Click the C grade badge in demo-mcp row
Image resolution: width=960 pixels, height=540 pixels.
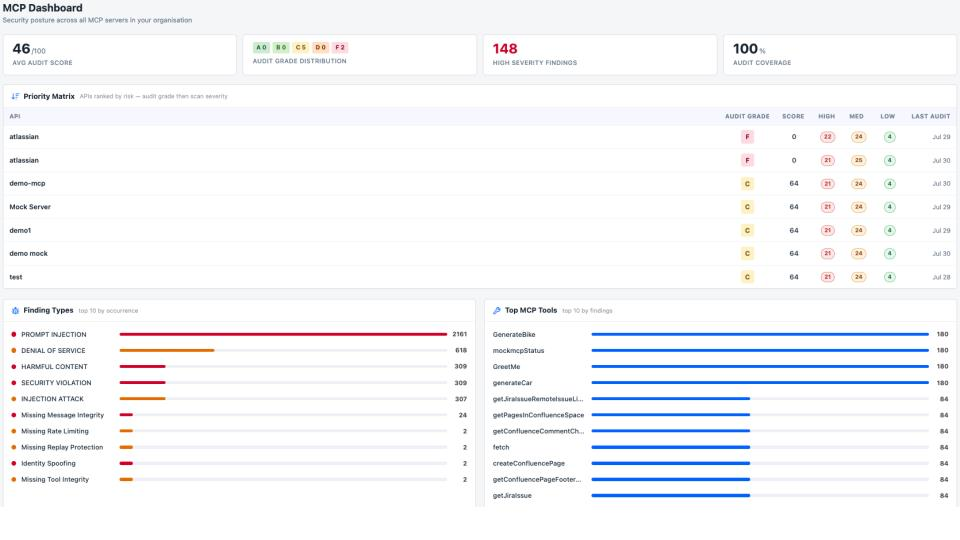coord(747,184)
